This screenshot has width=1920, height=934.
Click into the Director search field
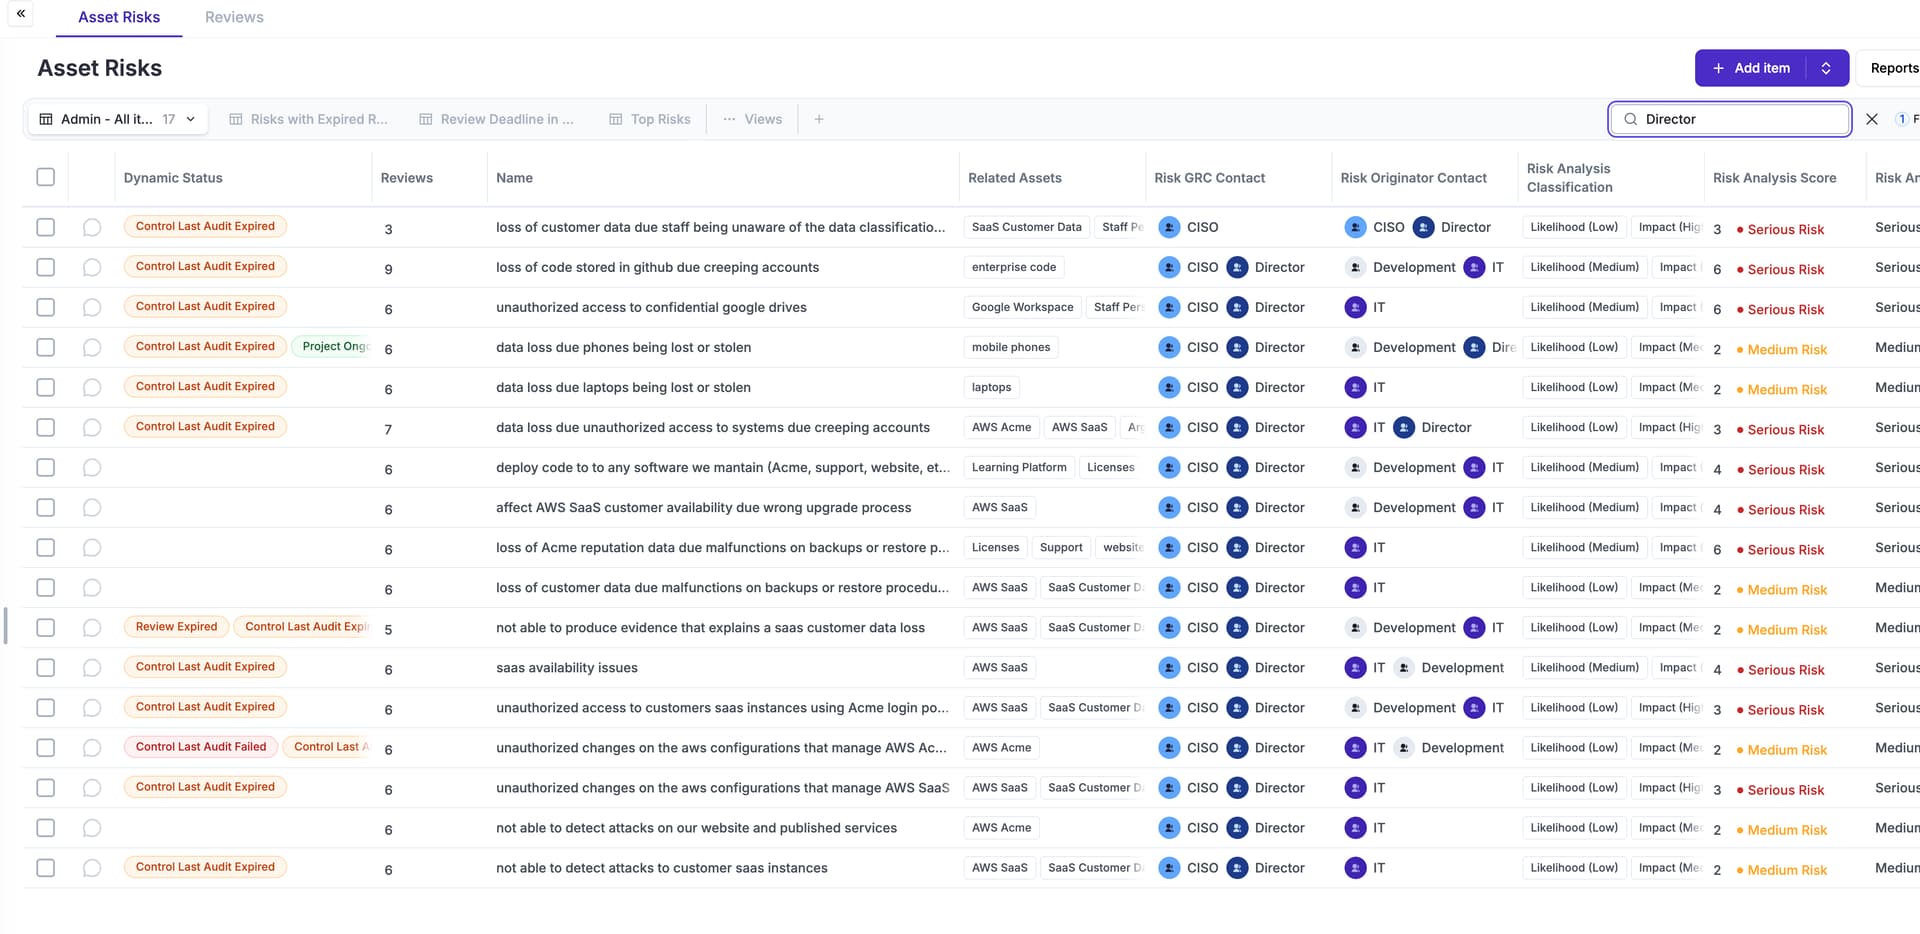1740,119
